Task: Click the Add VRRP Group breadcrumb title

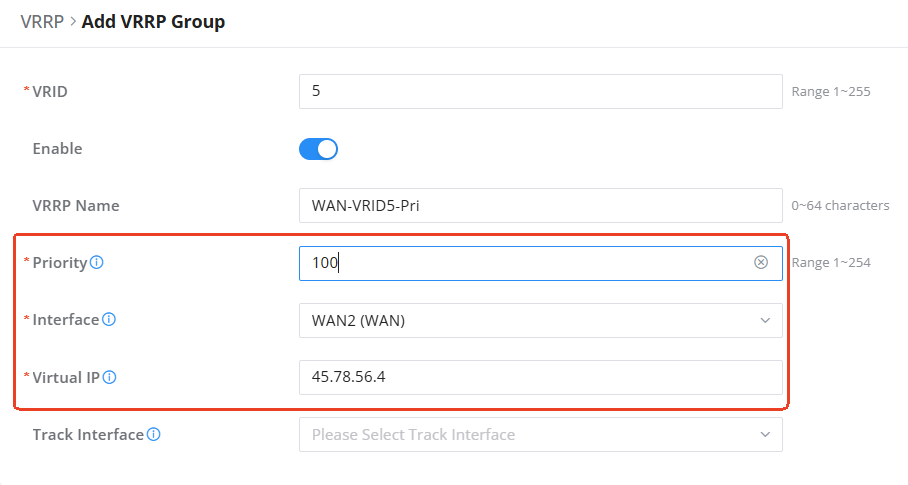Action: coord(153,21)
